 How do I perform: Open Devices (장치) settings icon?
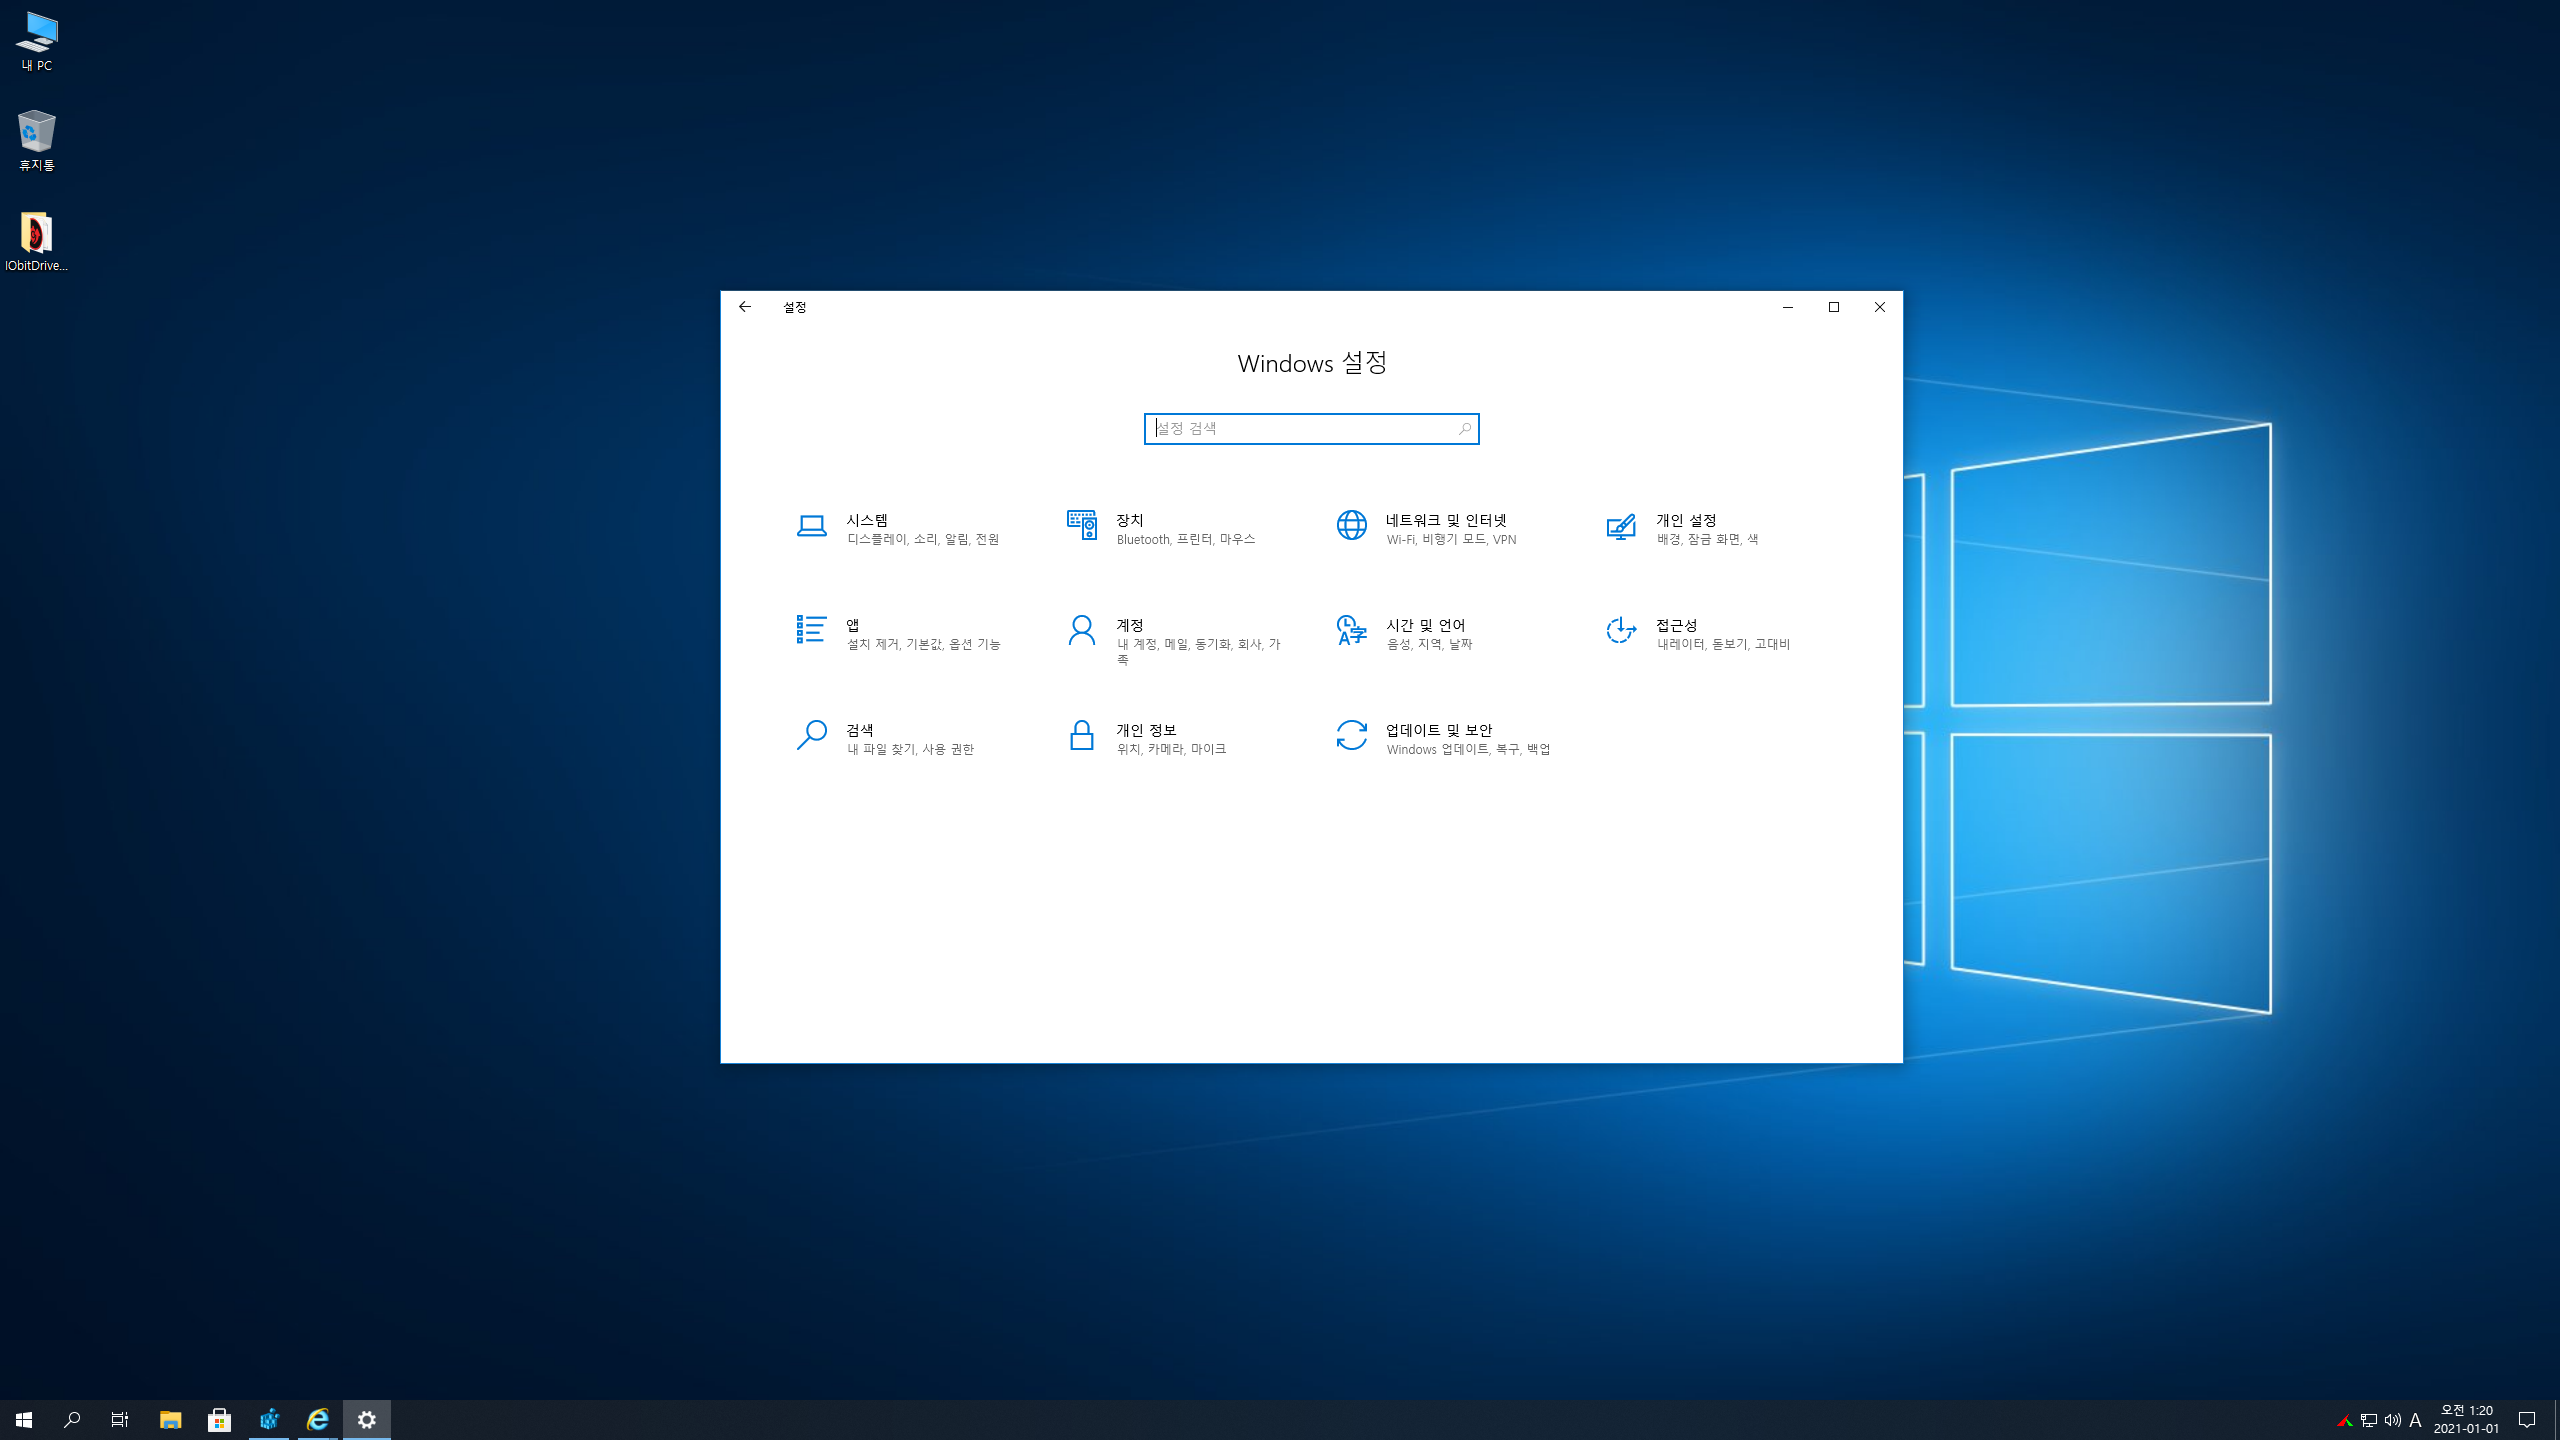(1081, 526)
